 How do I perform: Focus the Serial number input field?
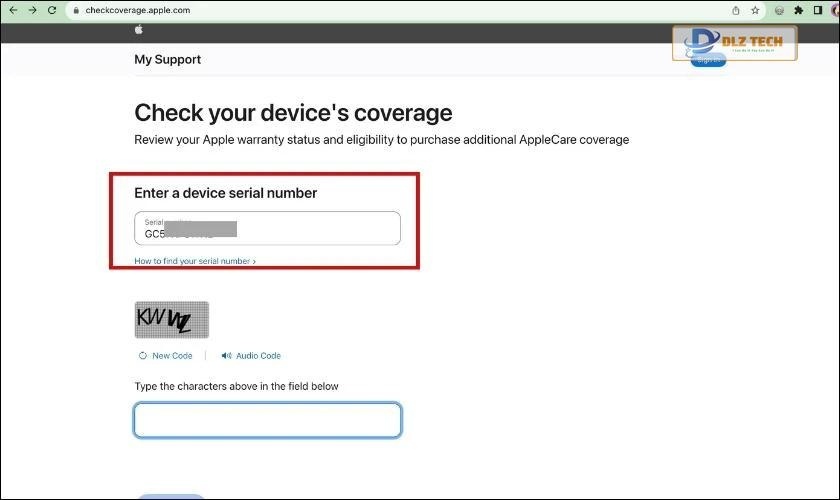(267, 229)
